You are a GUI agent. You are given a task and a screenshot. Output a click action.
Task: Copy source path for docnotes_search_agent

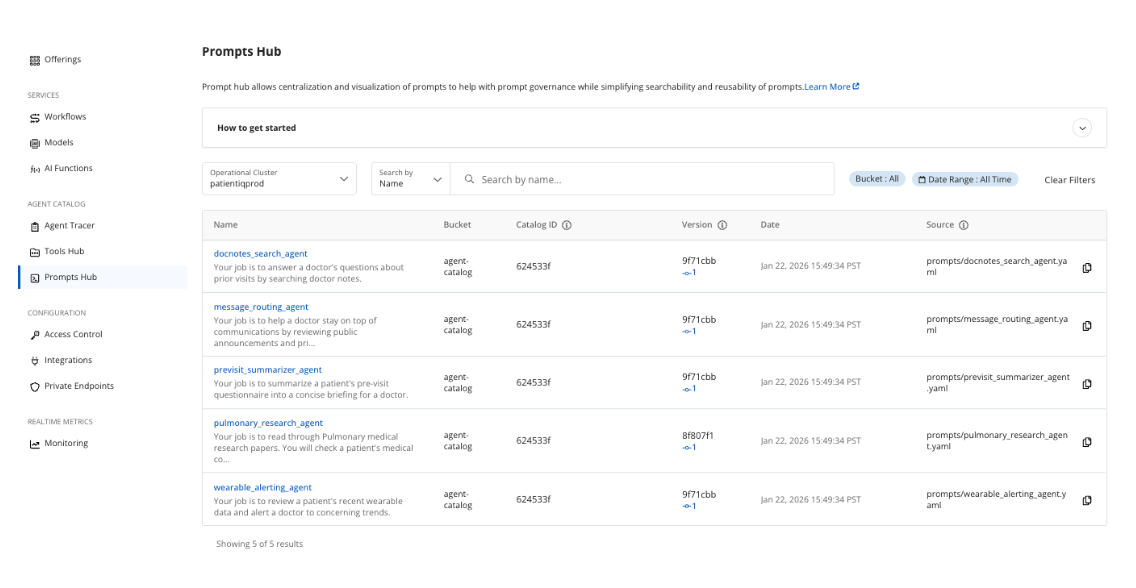pyautogui.click(x=1087, y=267)
